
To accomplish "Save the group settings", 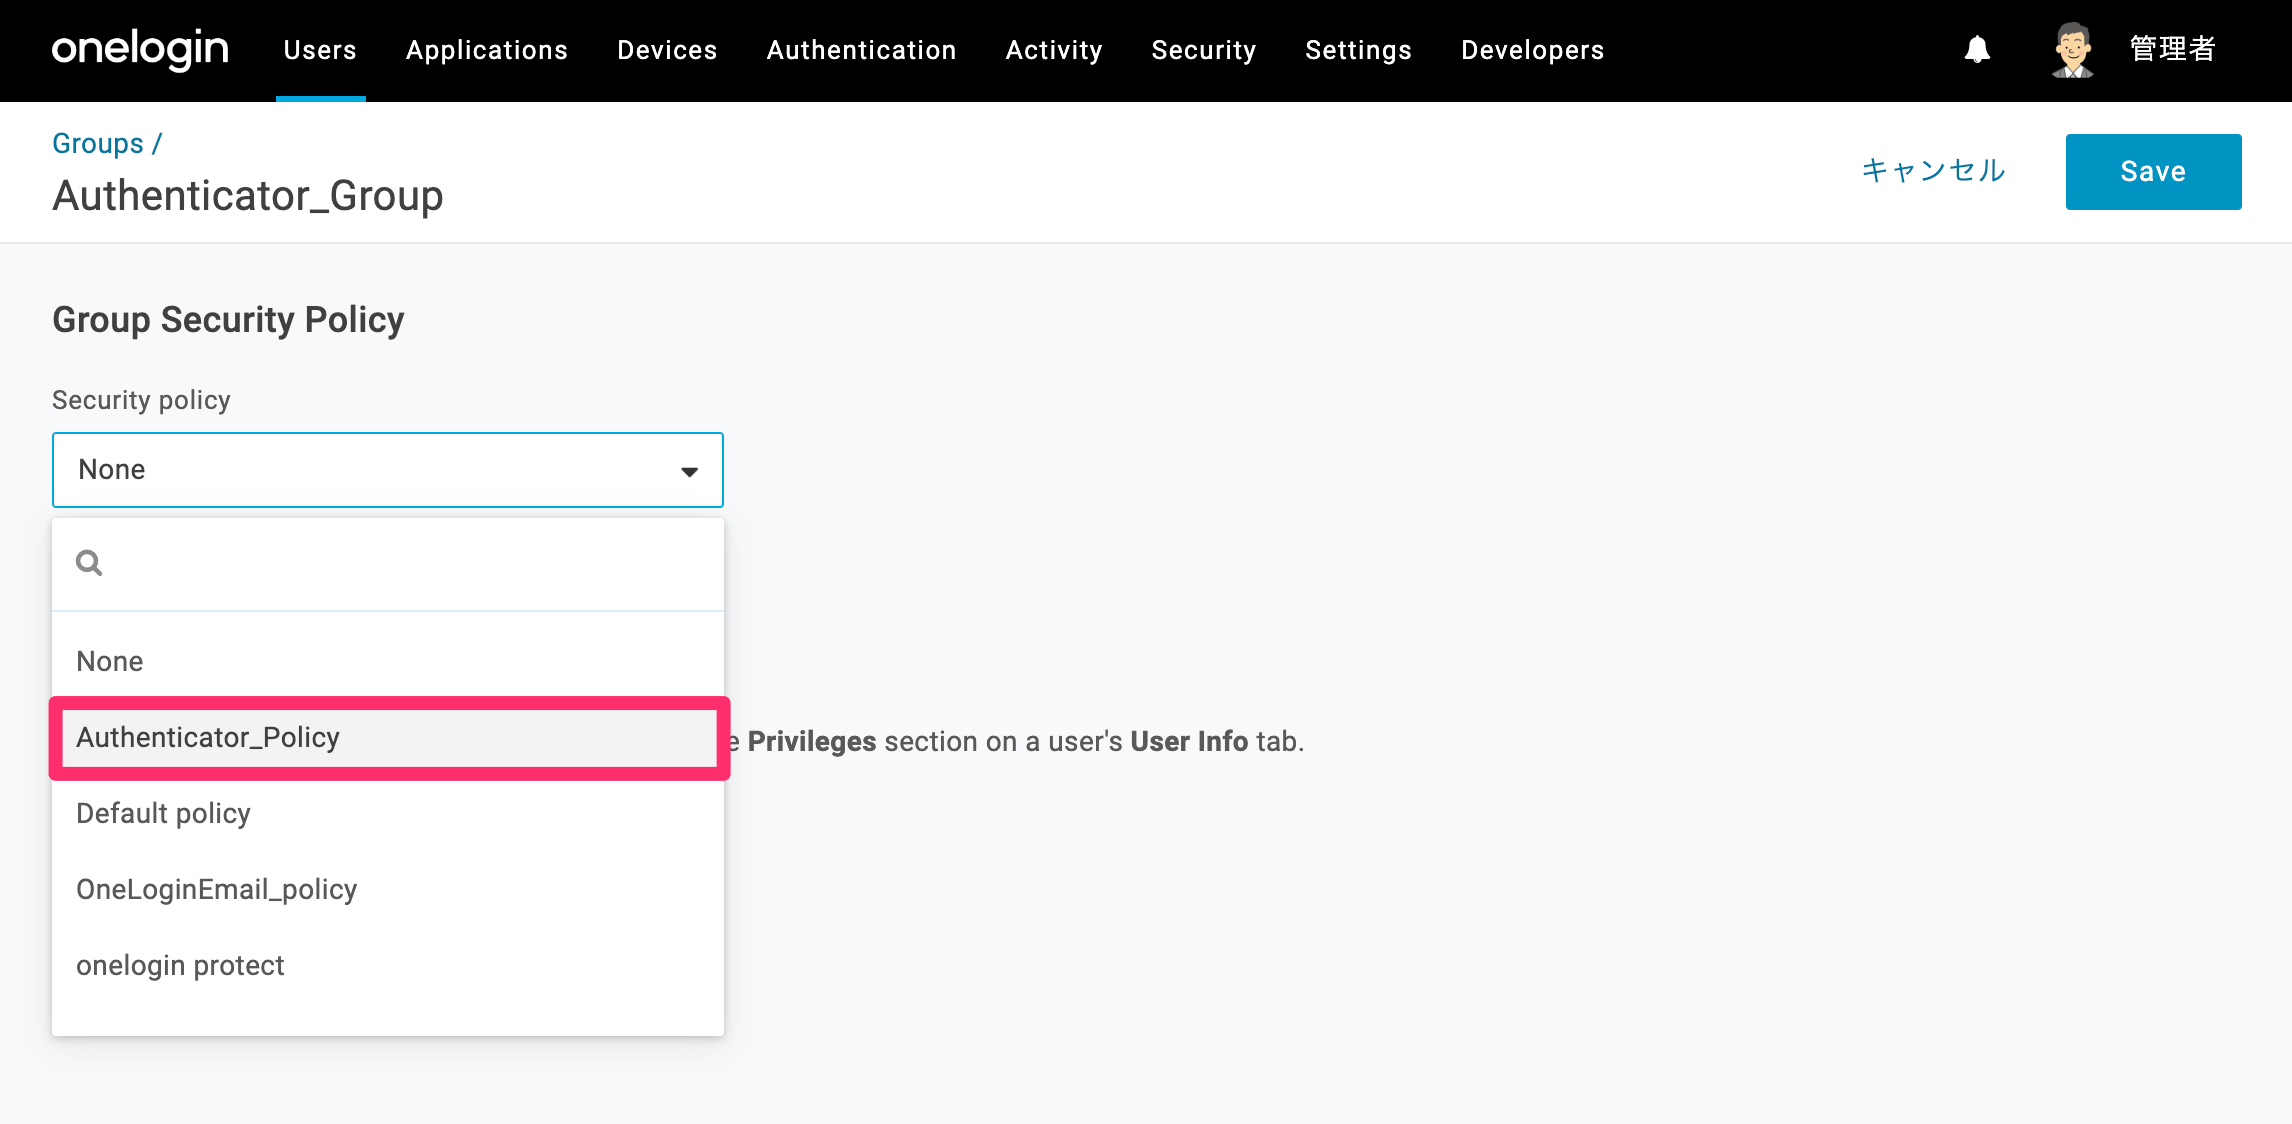I will [2154, 172].
